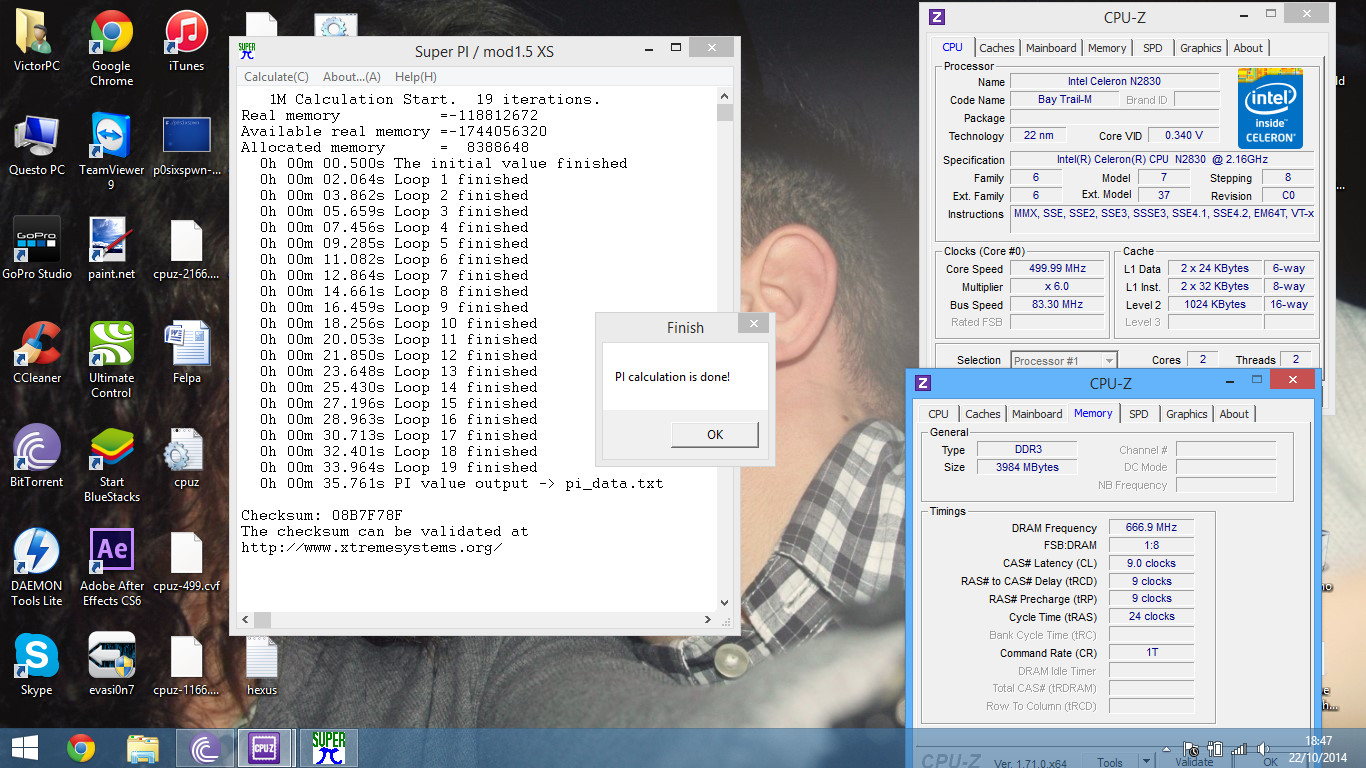Viewport: 1366px width, 768px height.
Task: Open the Processor #1 selection dropdown
Action: point(1064,360)
